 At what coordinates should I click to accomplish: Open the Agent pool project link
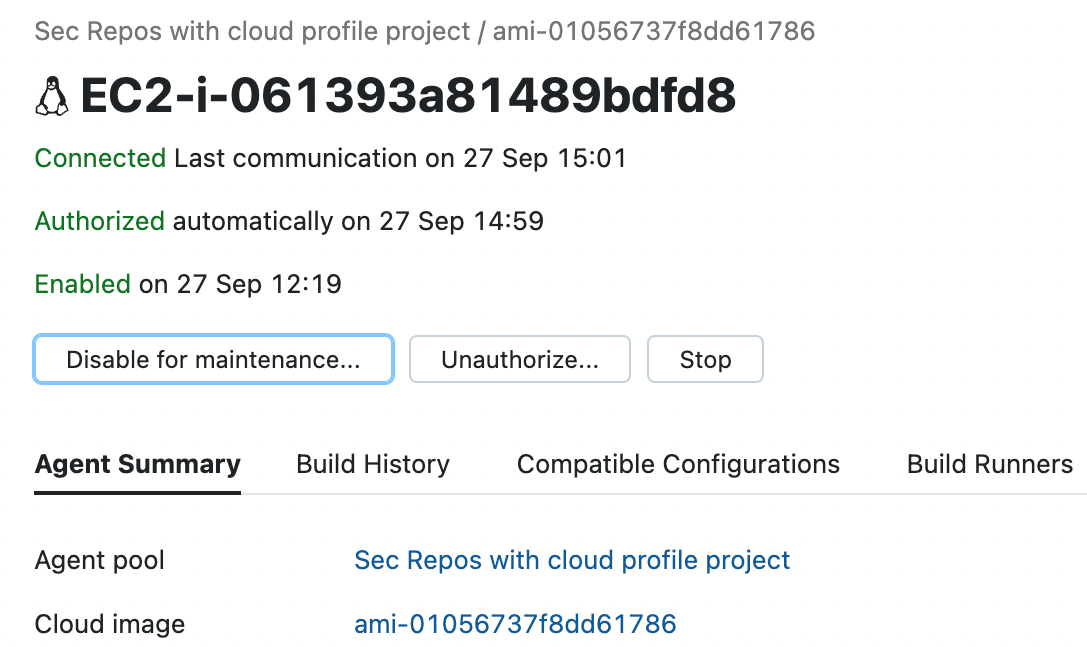coord(572,560)
